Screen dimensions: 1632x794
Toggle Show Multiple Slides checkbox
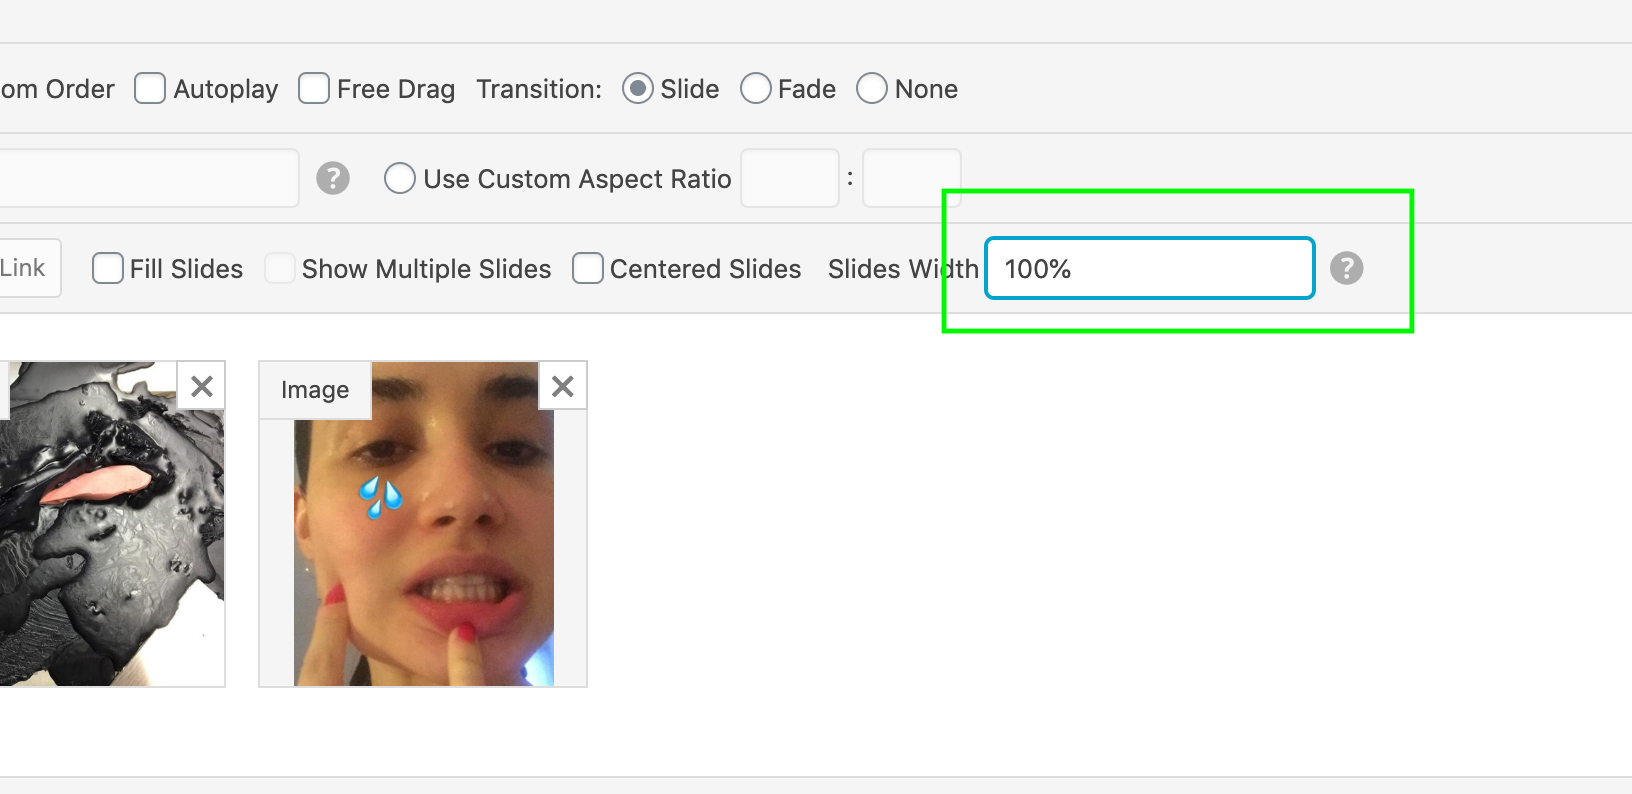(280, 269)
